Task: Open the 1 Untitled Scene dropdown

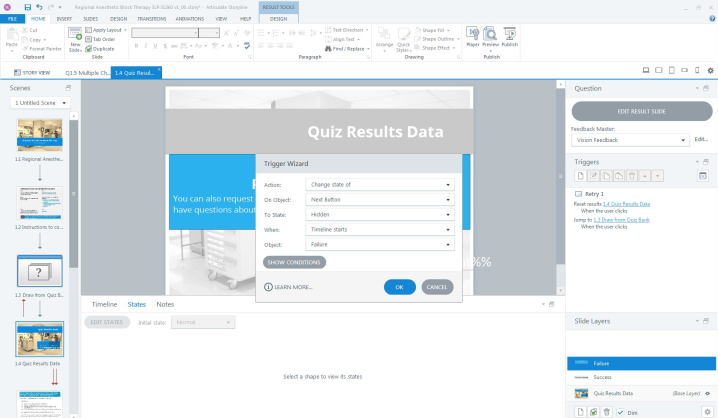Action: (40, 103)
